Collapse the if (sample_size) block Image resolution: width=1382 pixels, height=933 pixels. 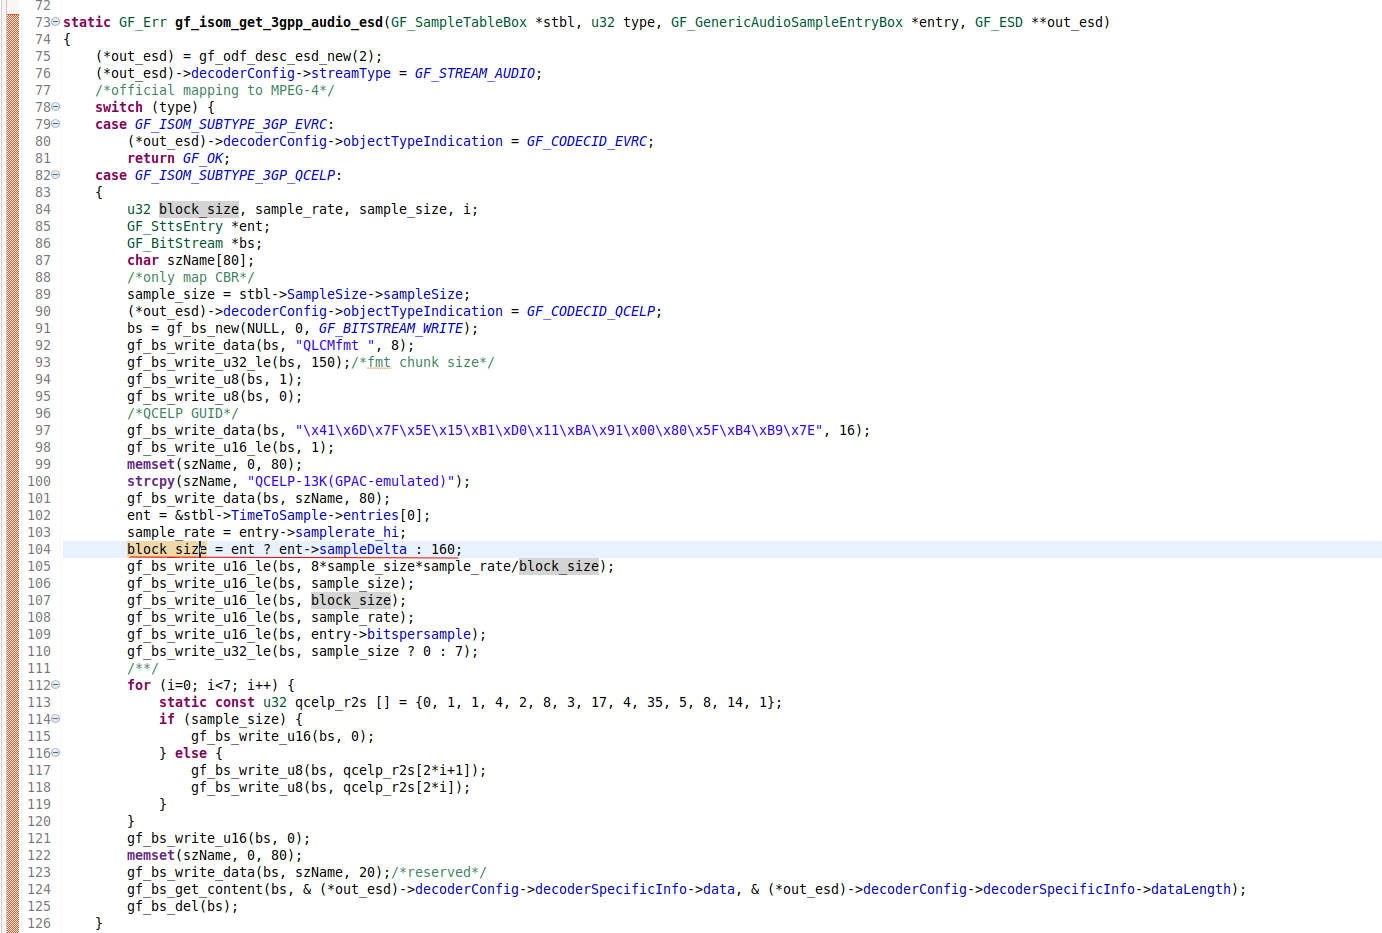[56, 719]
